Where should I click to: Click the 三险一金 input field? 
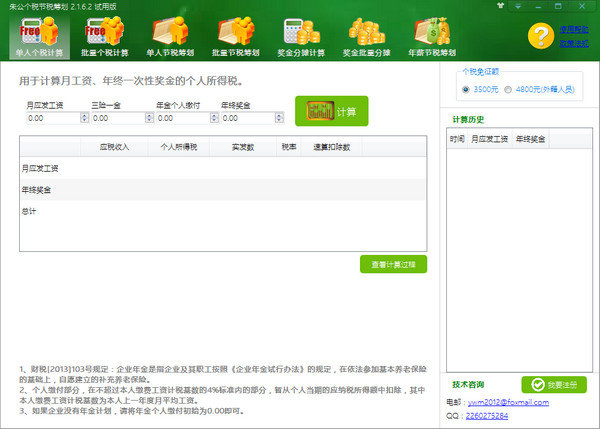point(118,118)
